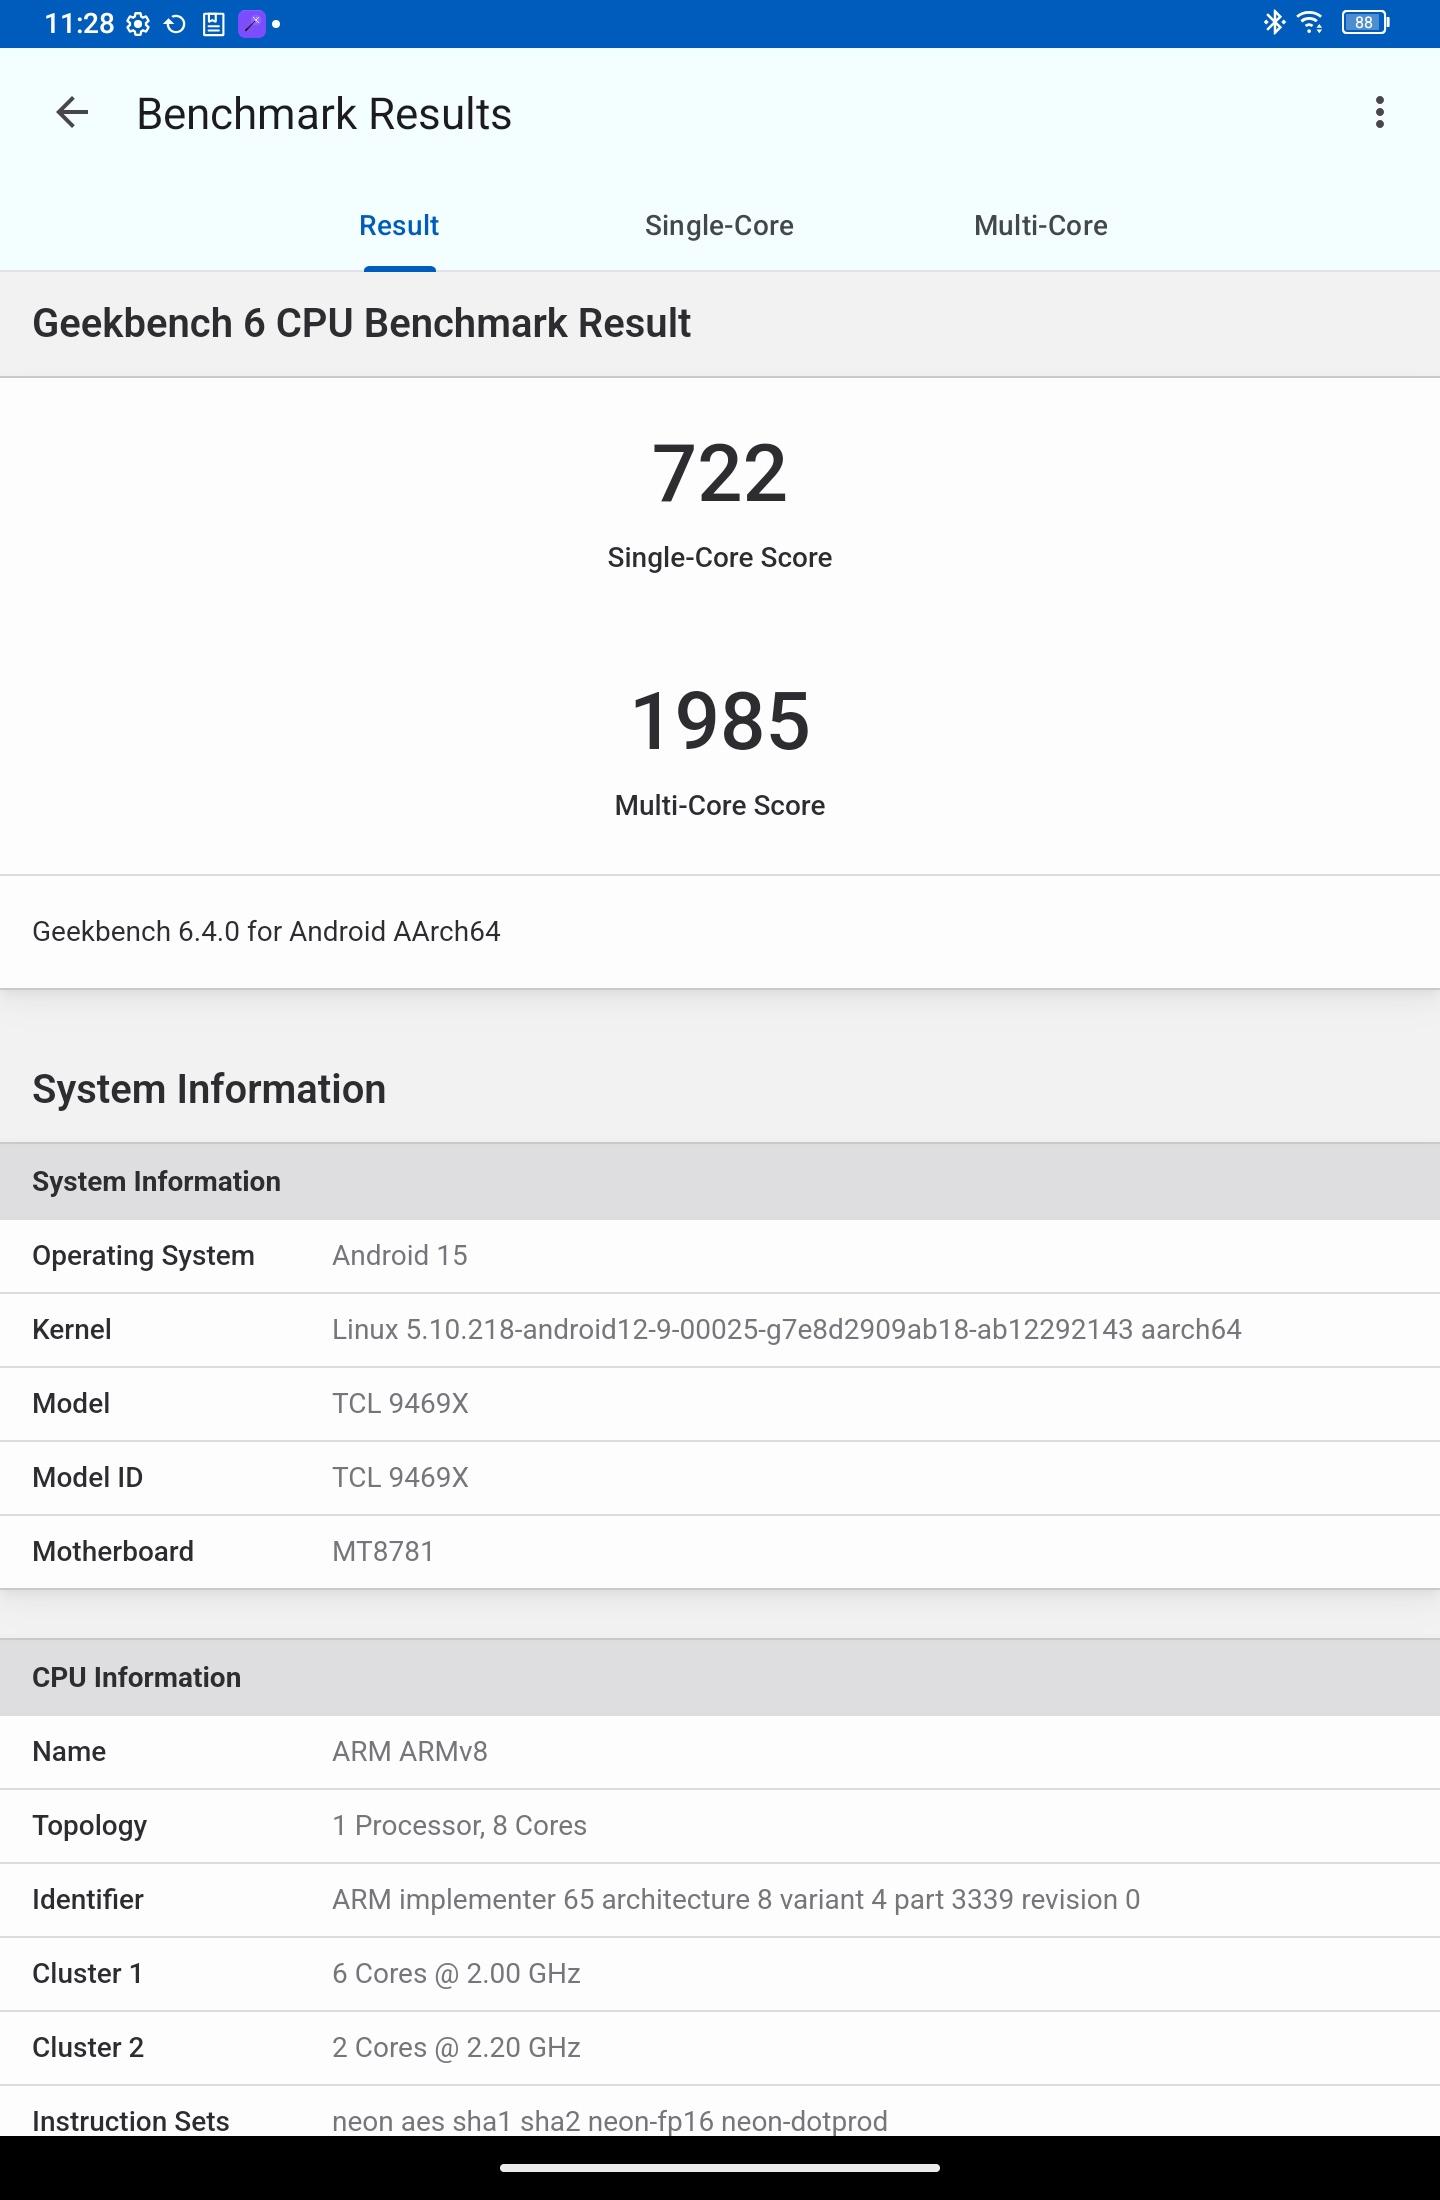Tap the 722 single-core score
This screenshot has height=2200, width=1440.
pyautogui.click(x=720, y=474)
